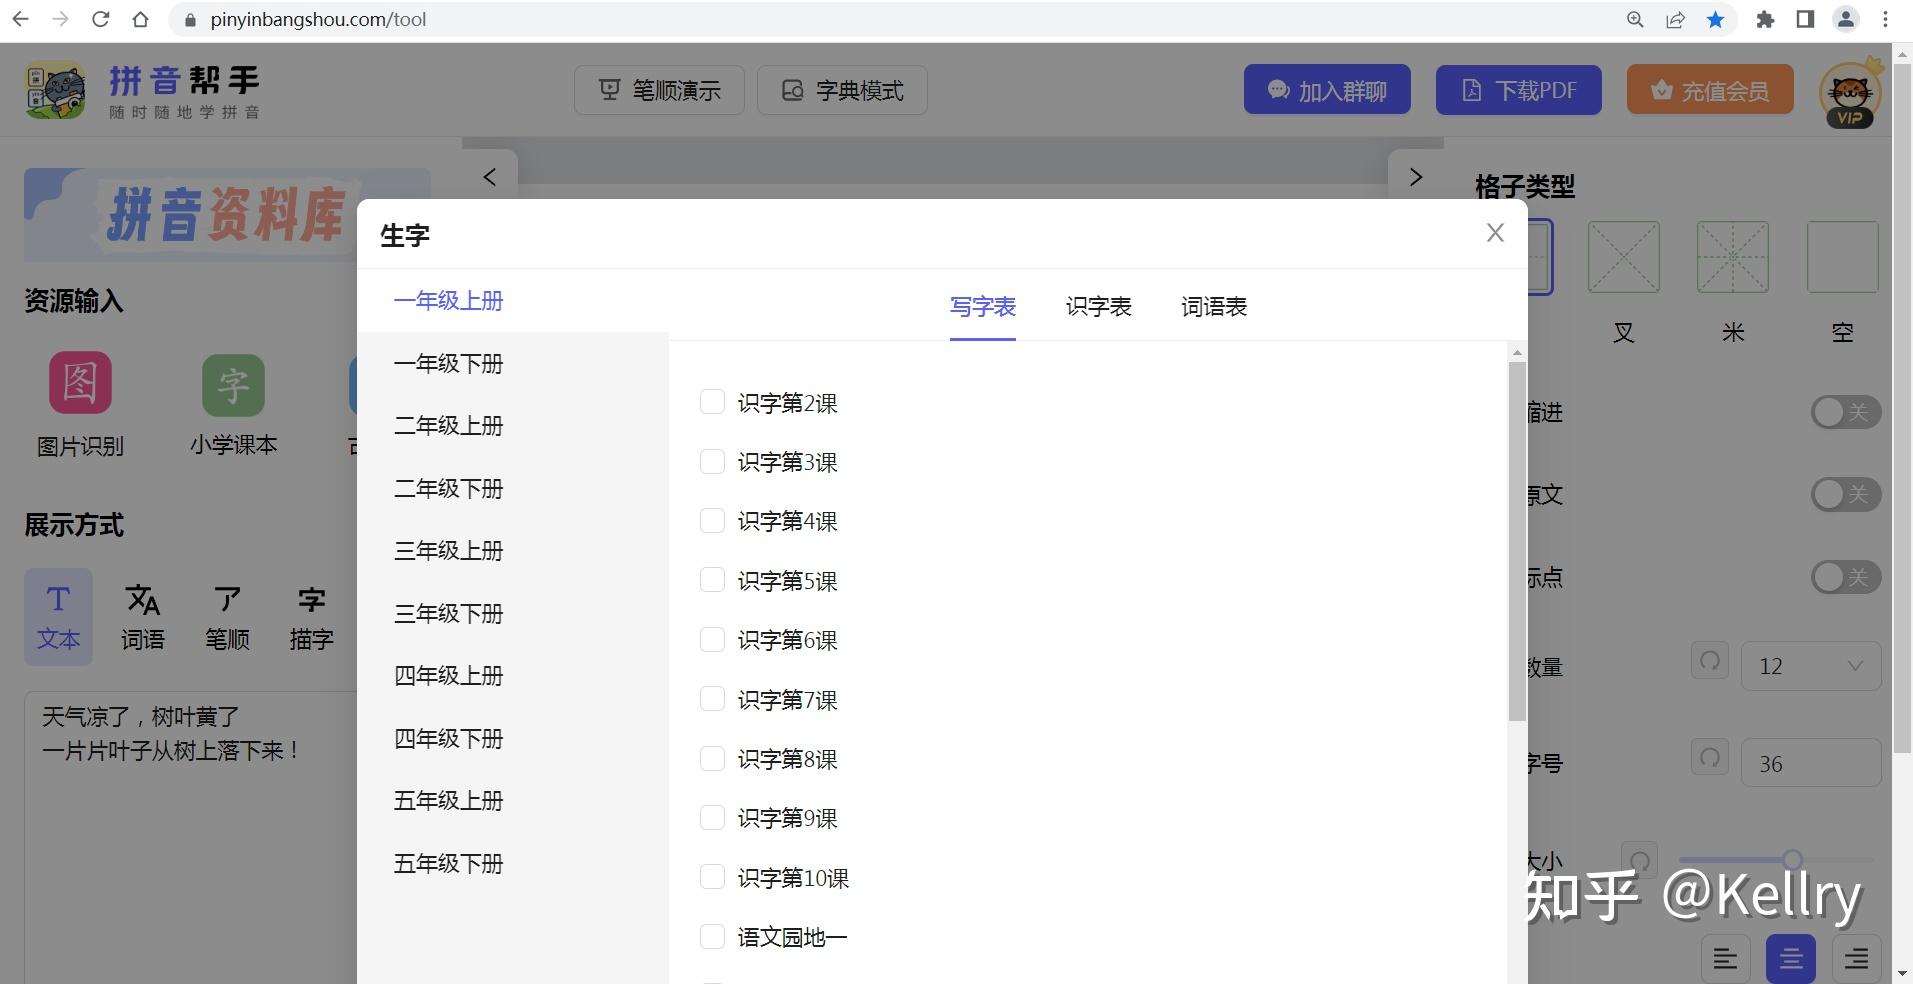The width and height of the screenshot is (1913, 984).
Task: Go to next page with right chevron
Action: pyautogui.click(x=1416, y=177)
